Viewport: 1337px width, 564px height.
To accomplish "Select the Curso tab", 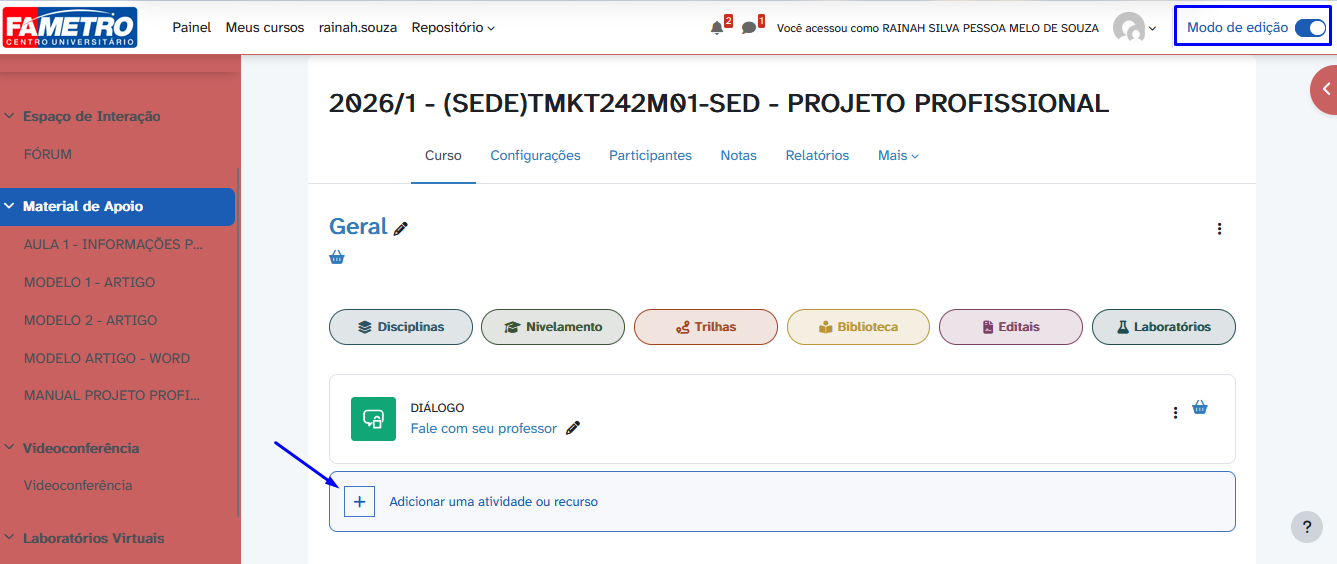I will (x=443, y=155).
